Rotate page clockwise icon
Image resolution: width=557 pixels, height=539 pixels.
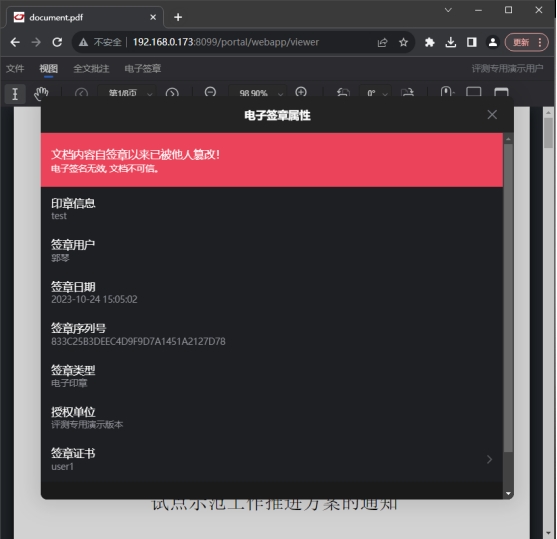(407, 93)
